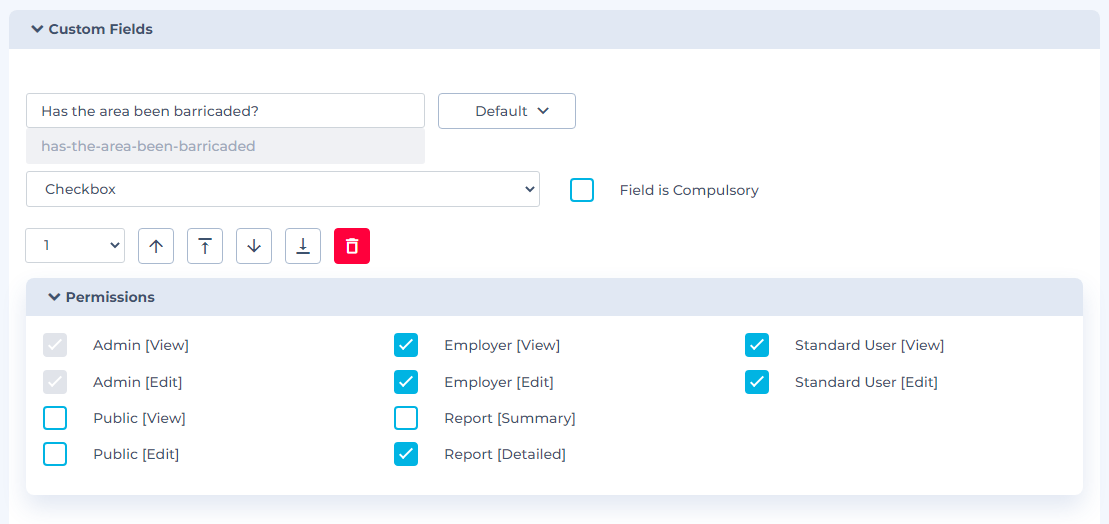This screenshot has height=524, width=1109.
Task: Open the Default dropdown button
Action: 507,111
